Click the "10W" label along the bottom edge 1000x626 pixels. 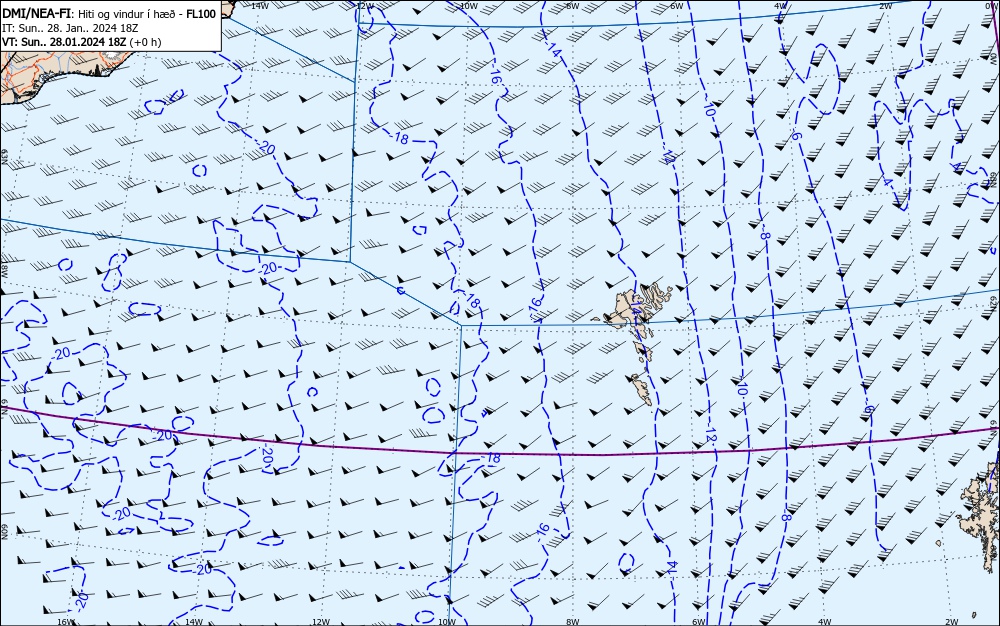(x=447, y=622)
